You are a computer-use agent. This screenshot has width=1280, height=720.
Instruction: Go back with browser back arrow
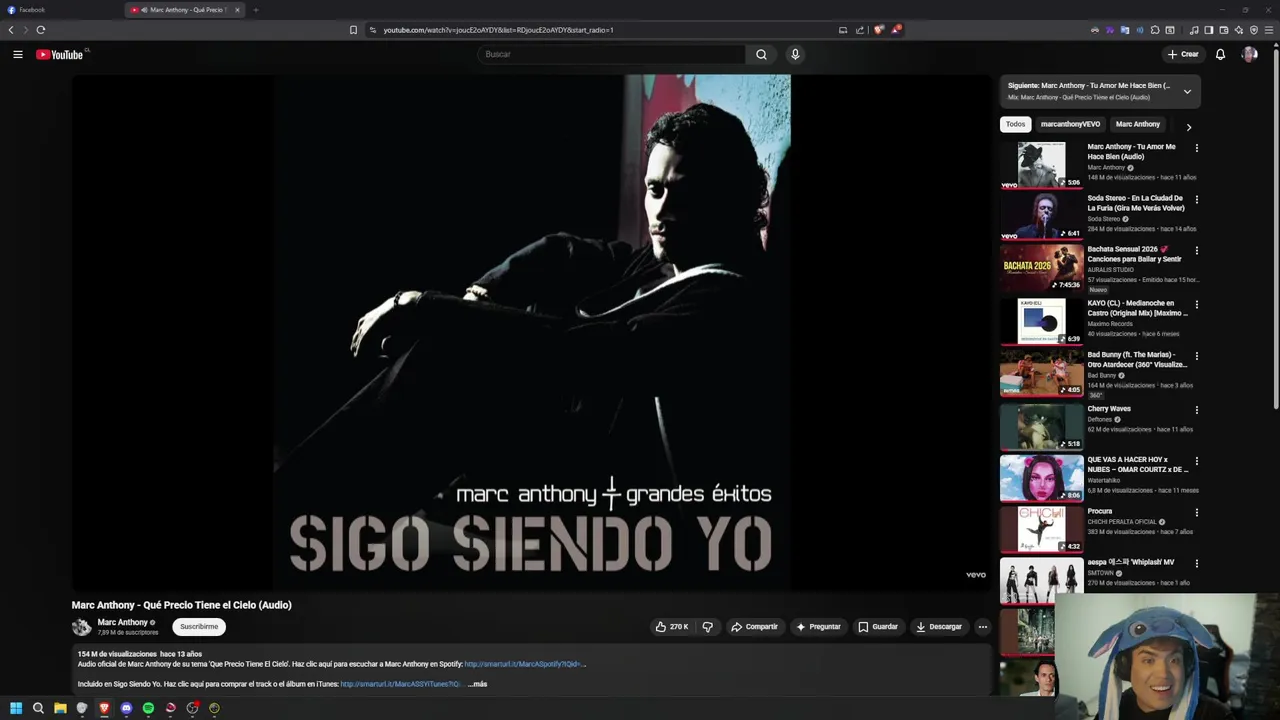11,30
